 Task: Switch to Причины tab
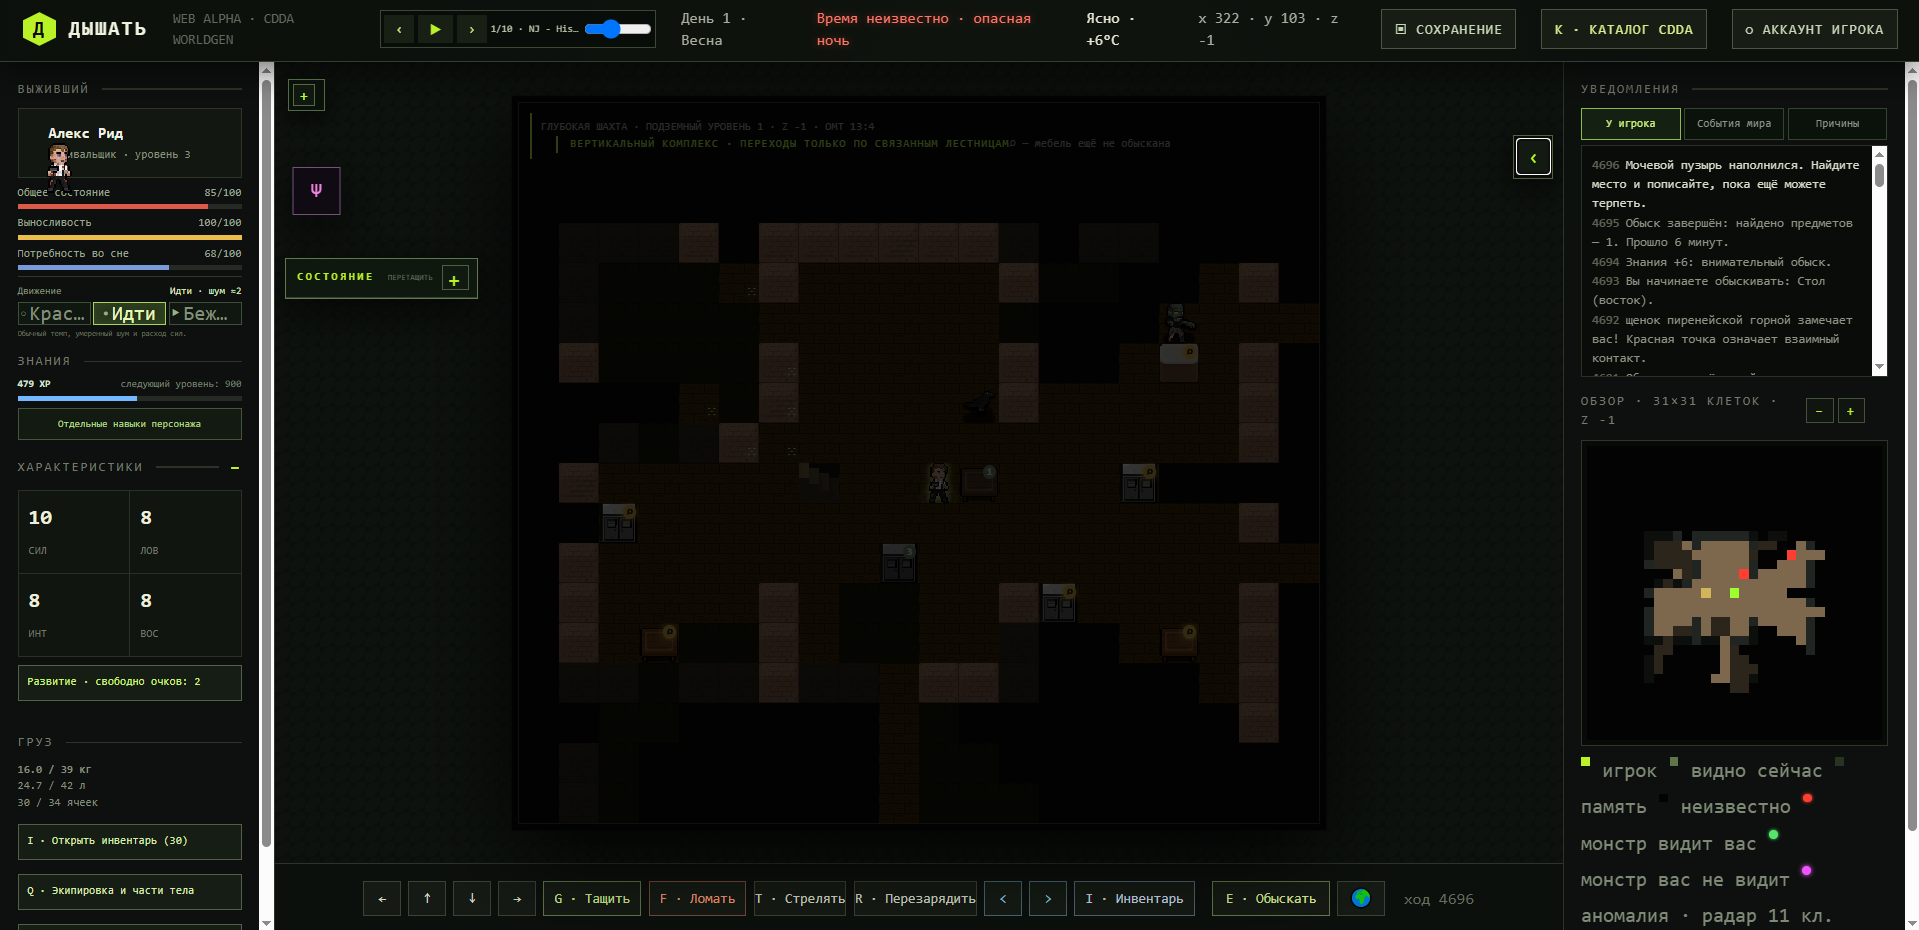click(1837, 124)
